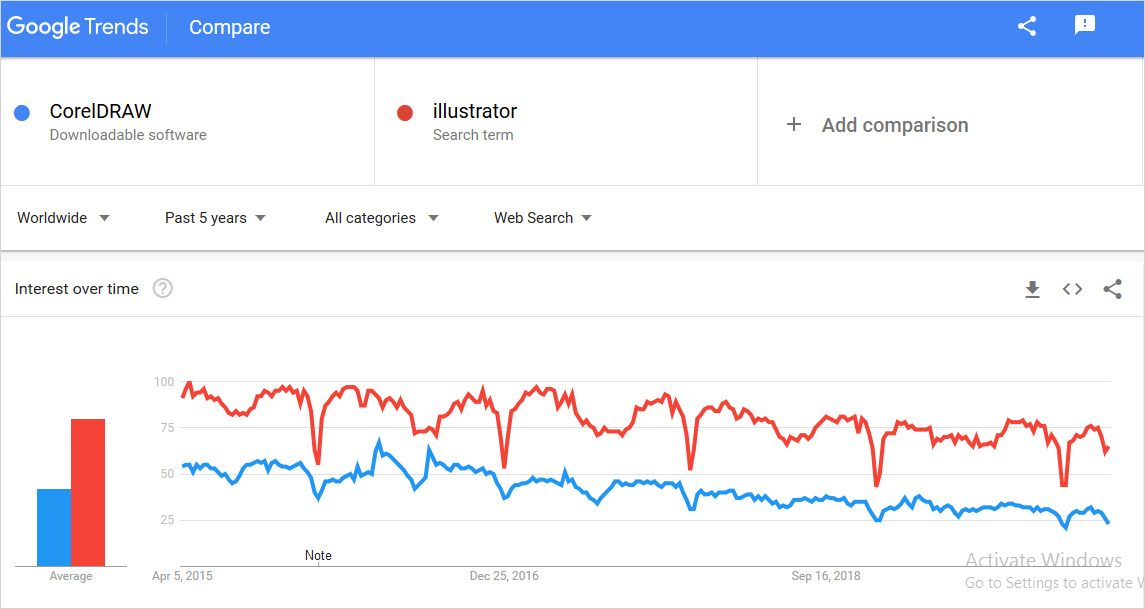The width and height of the screenshot is (1145, 609).
Task: Click the Google Trends logo
Action: [x=77, y=27]
